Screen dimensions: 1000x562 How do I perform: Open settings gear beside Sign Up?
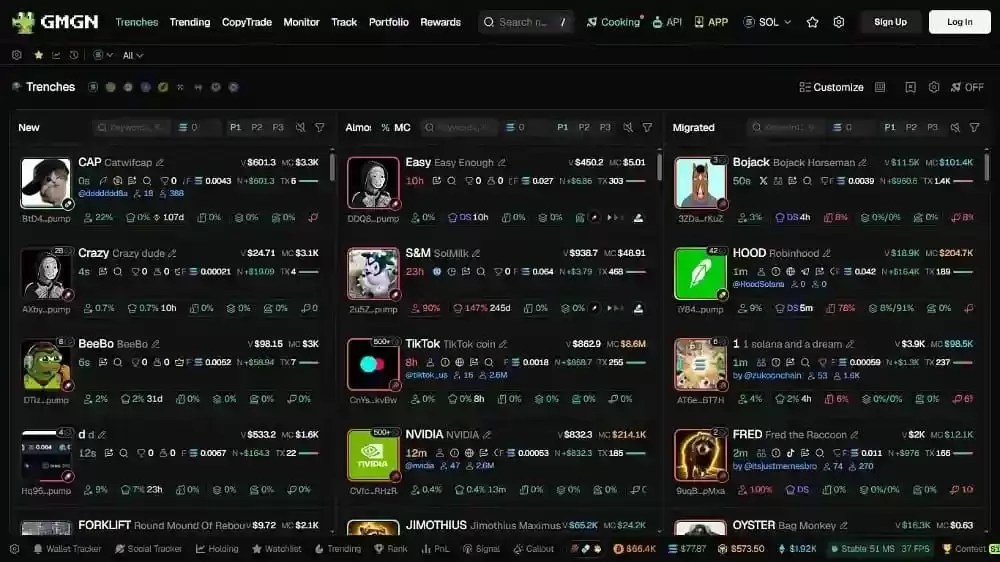click(839, 22)
